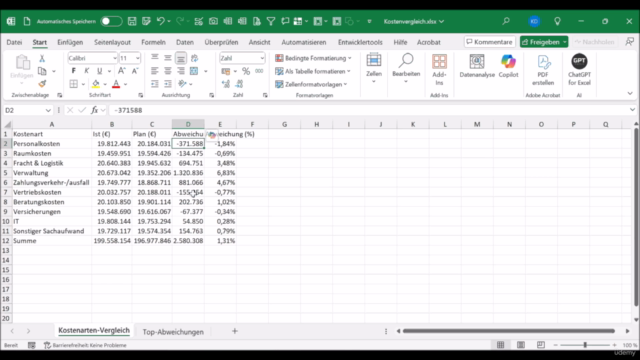Apply the yellow fill color

point(96,84)
